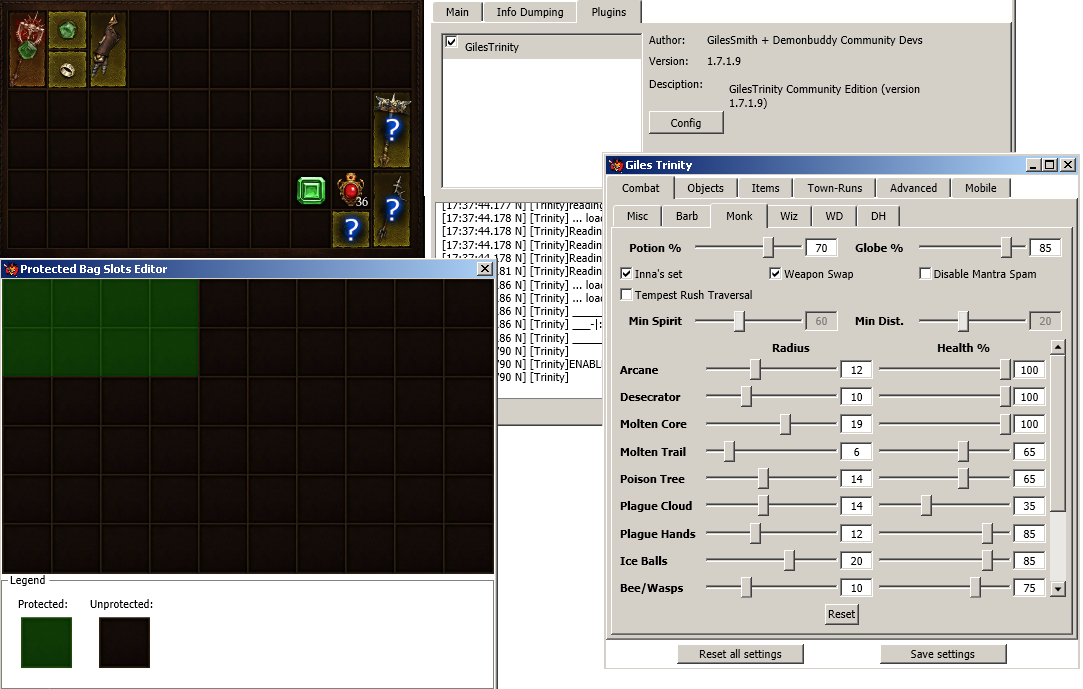
Task: Enable Tempest Rush Traversal checkbox
Action: point(626,295)
